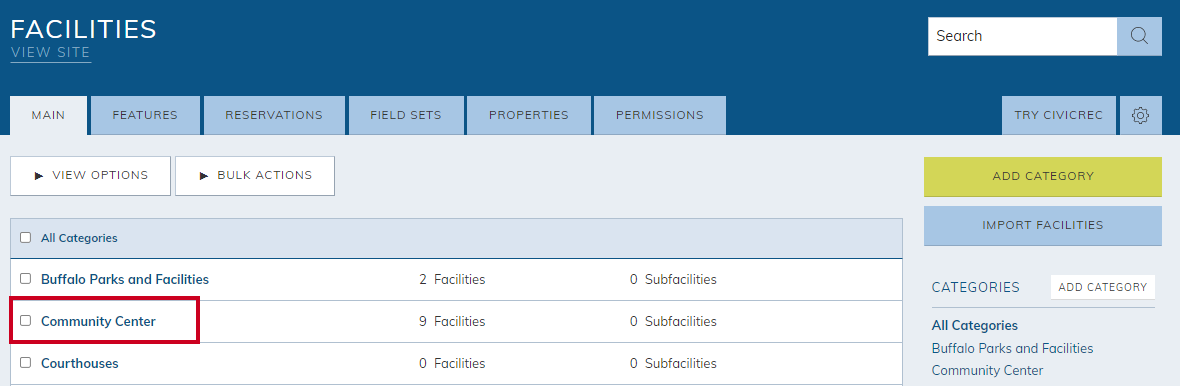
Task: Toggle the Courthouses checkbox
Action: tap(26, 363)
